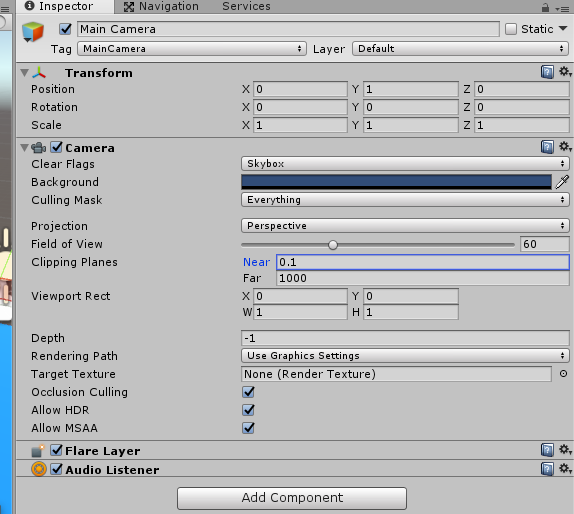Open Transform component gear settings menu
574x514 pixels.
pos(565,72)
